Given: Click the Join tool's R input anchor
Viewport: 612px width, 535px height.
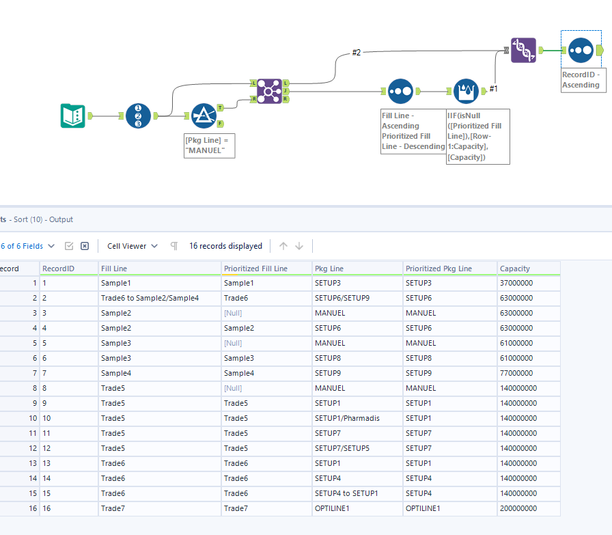Looking at the screenshot, I should [x=254, y=99].
